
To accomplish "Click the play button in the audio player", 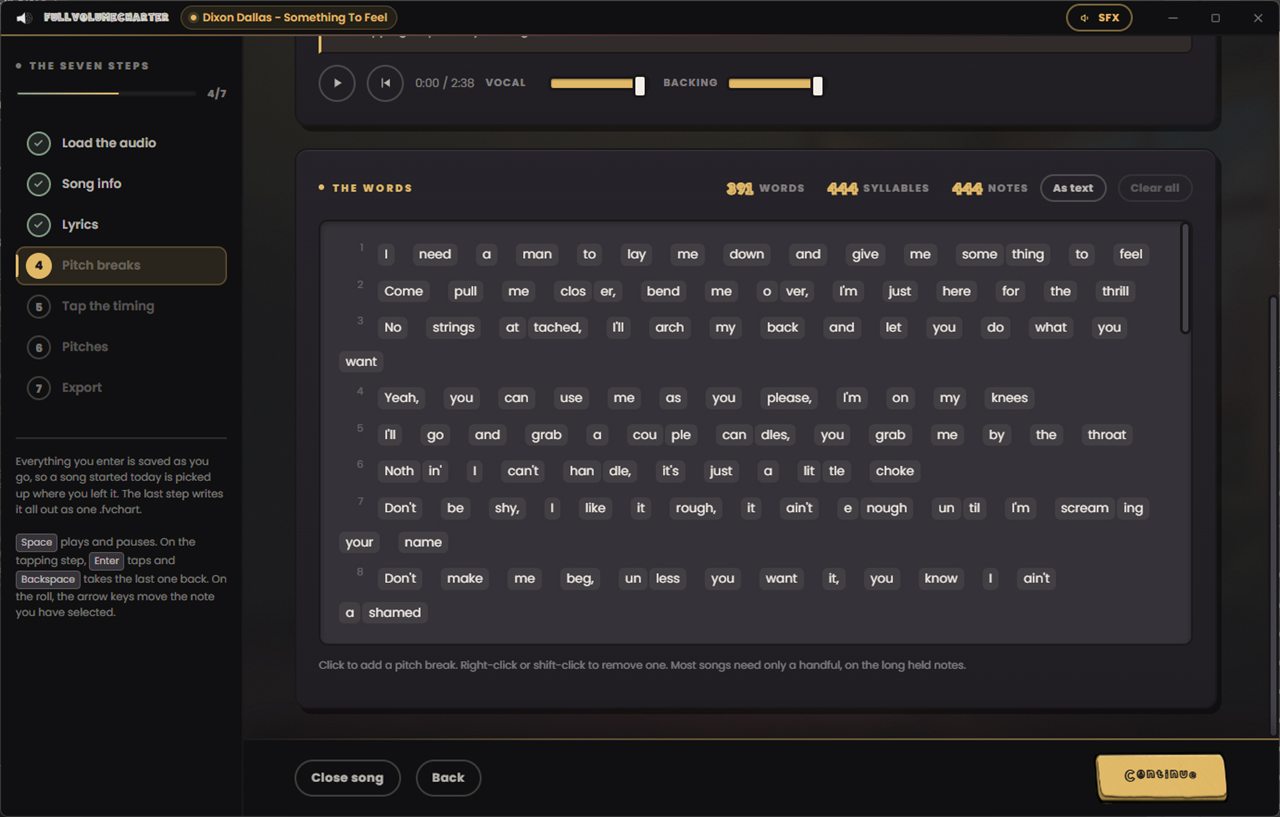I will coord(337,83).
